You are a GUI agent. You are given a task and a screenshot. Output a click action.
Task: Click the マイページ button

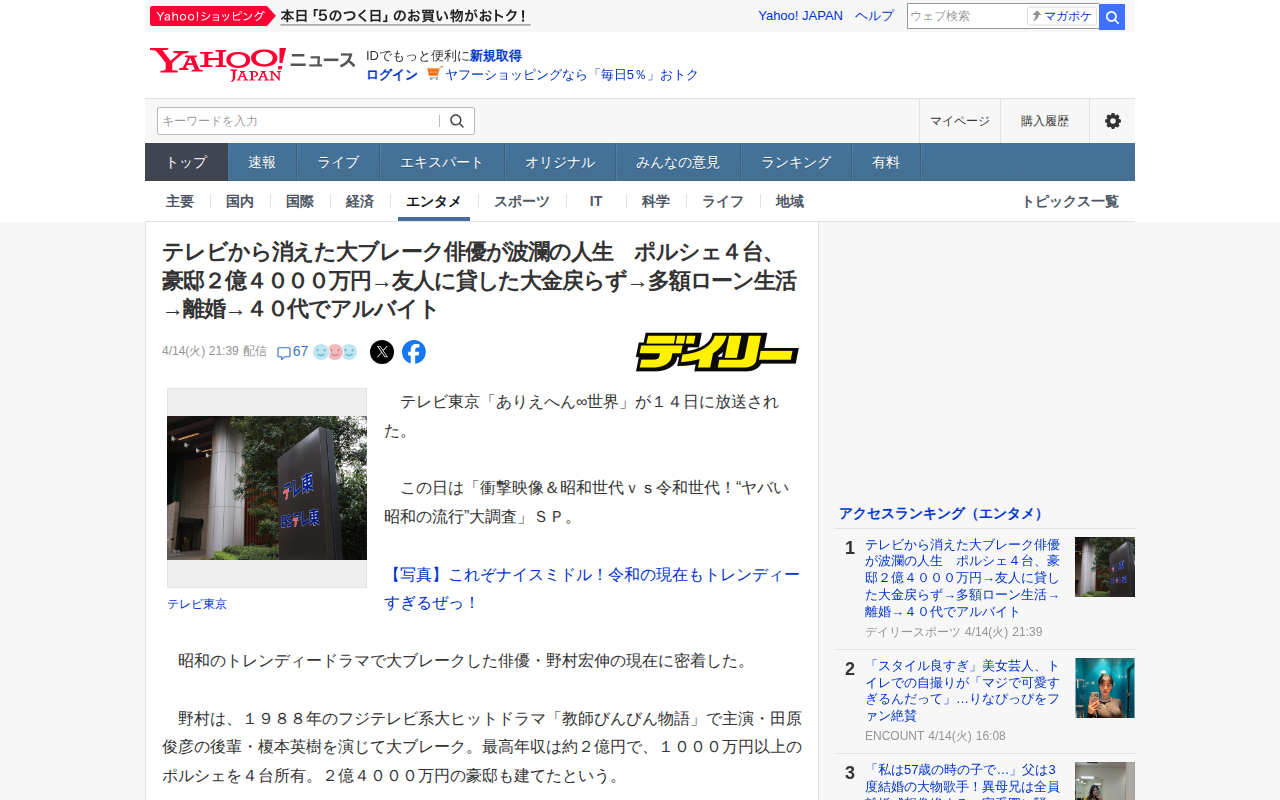[960, 121]
